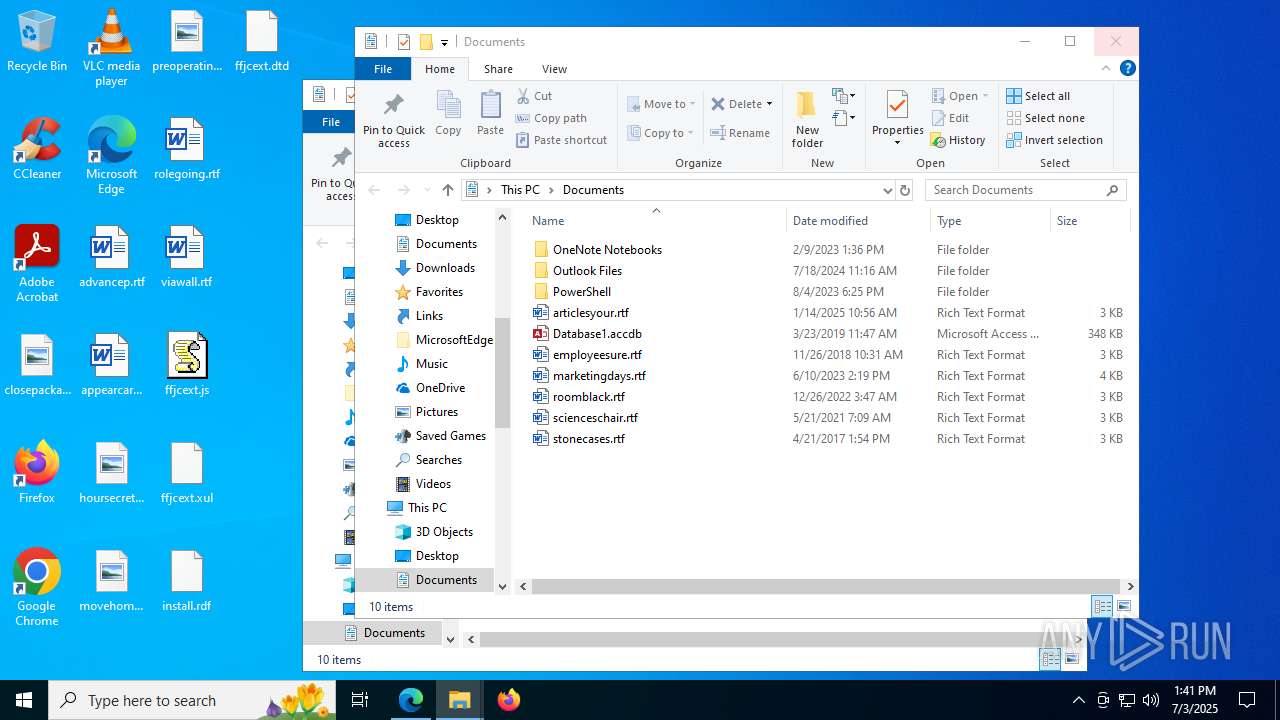1280x720 pixels.
Task: Click the Rename command
Action: [740, 133]
